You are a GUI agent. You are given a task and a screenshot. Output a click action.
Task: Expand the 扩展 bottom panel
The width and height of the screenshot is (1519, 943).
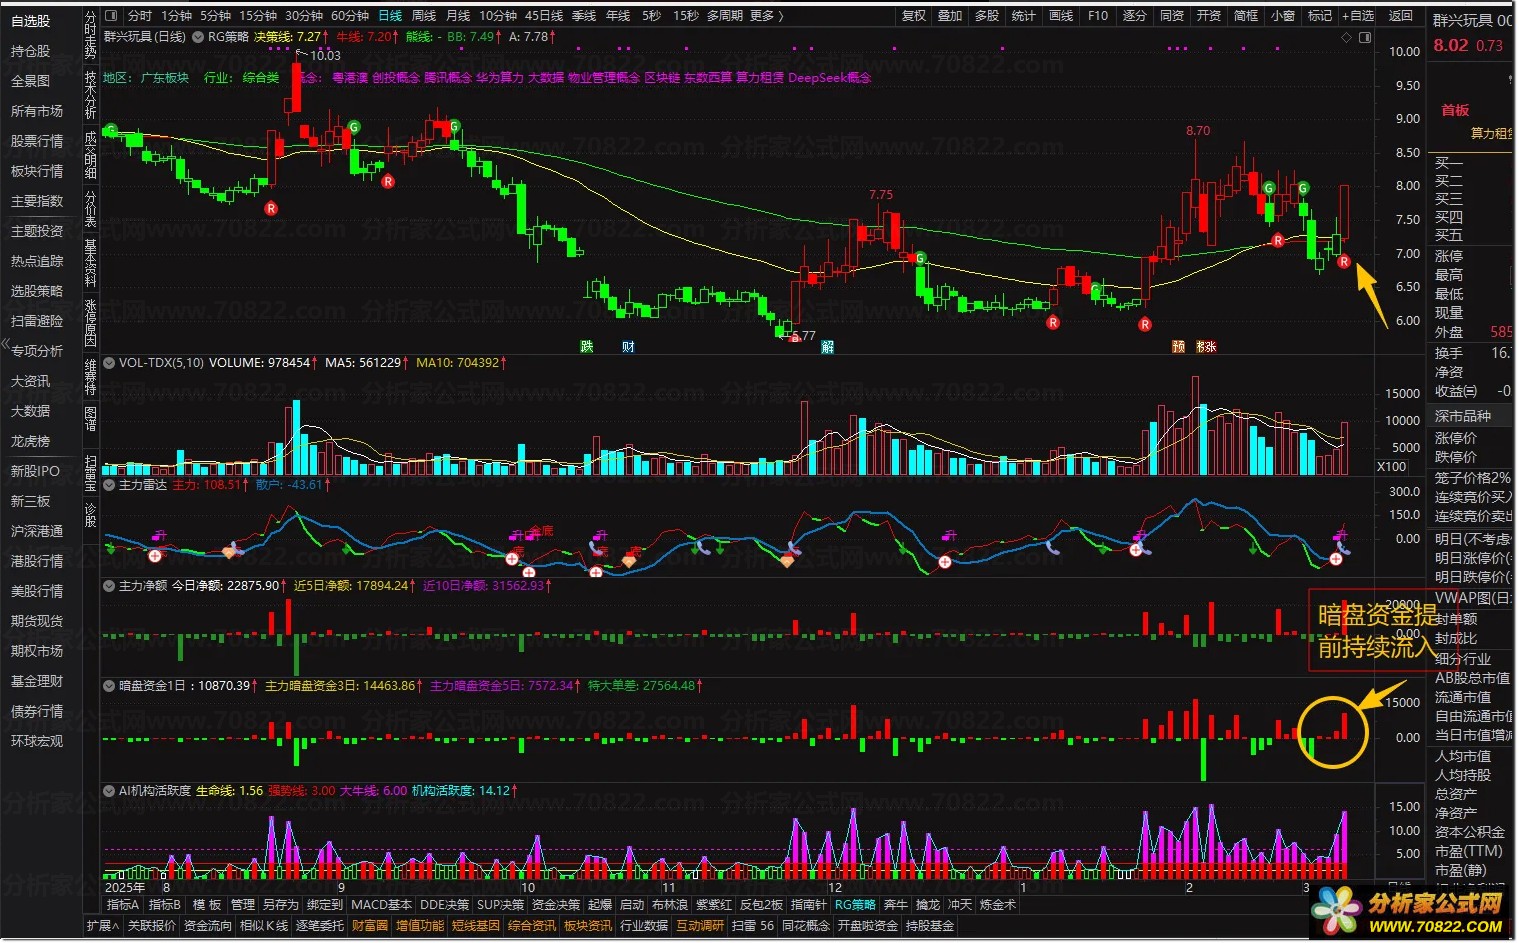click(x=102, y=926)
